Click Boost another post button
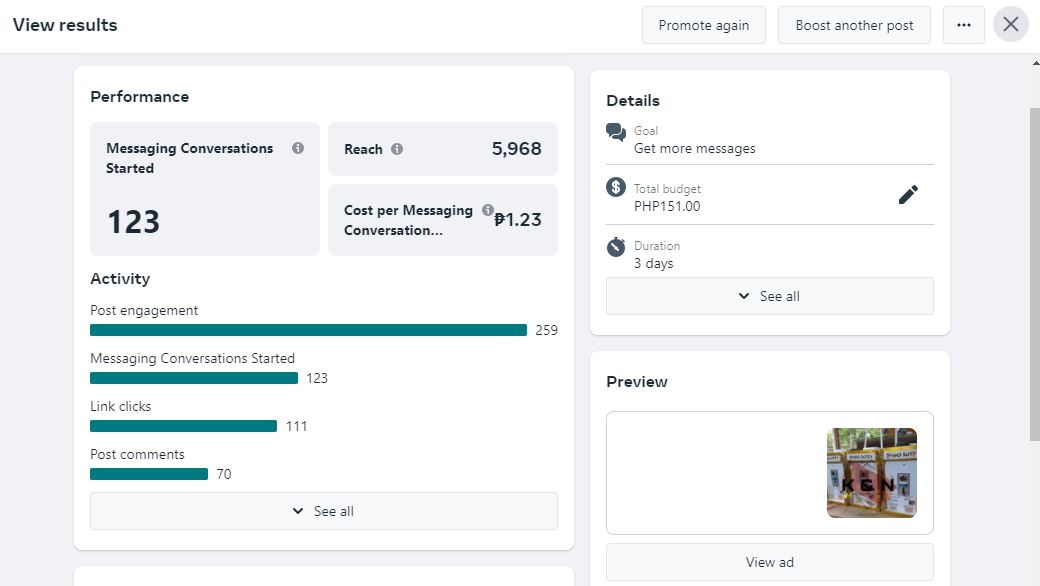Viewport: 1040px width, 586px height. coord(854,25)
